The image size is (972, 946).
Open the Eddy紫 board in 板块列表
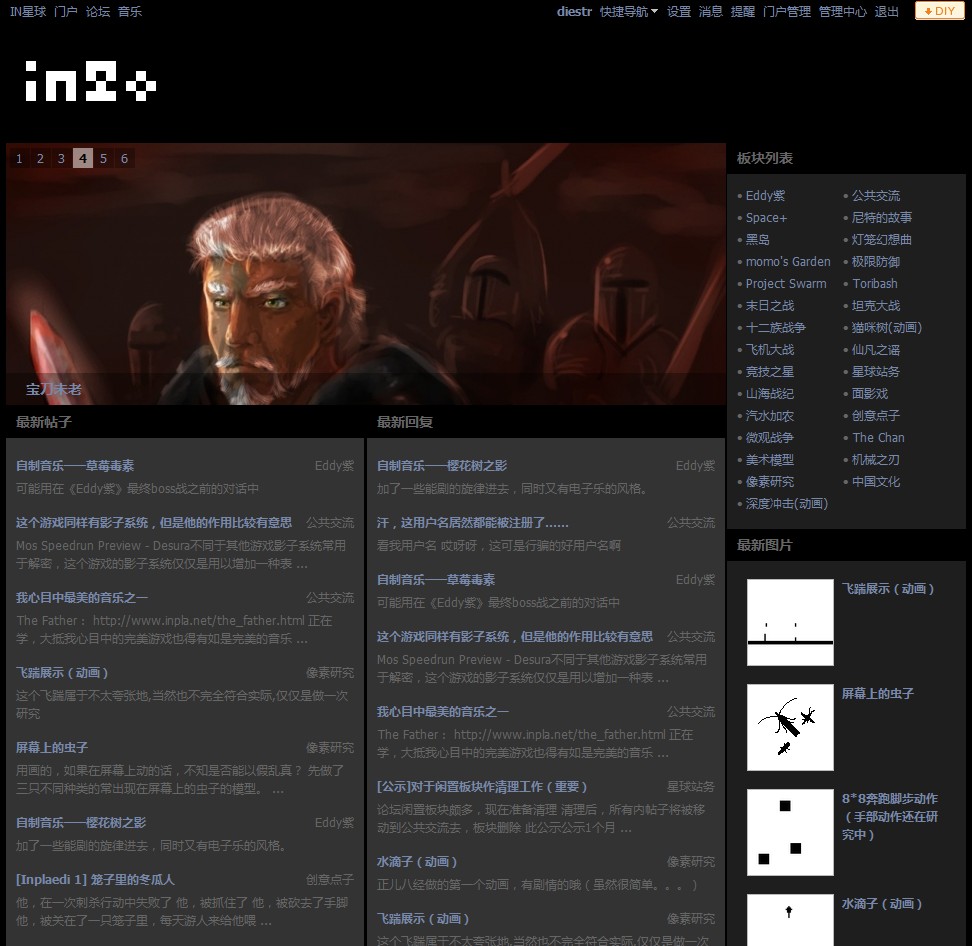click(x=765, y=196)
